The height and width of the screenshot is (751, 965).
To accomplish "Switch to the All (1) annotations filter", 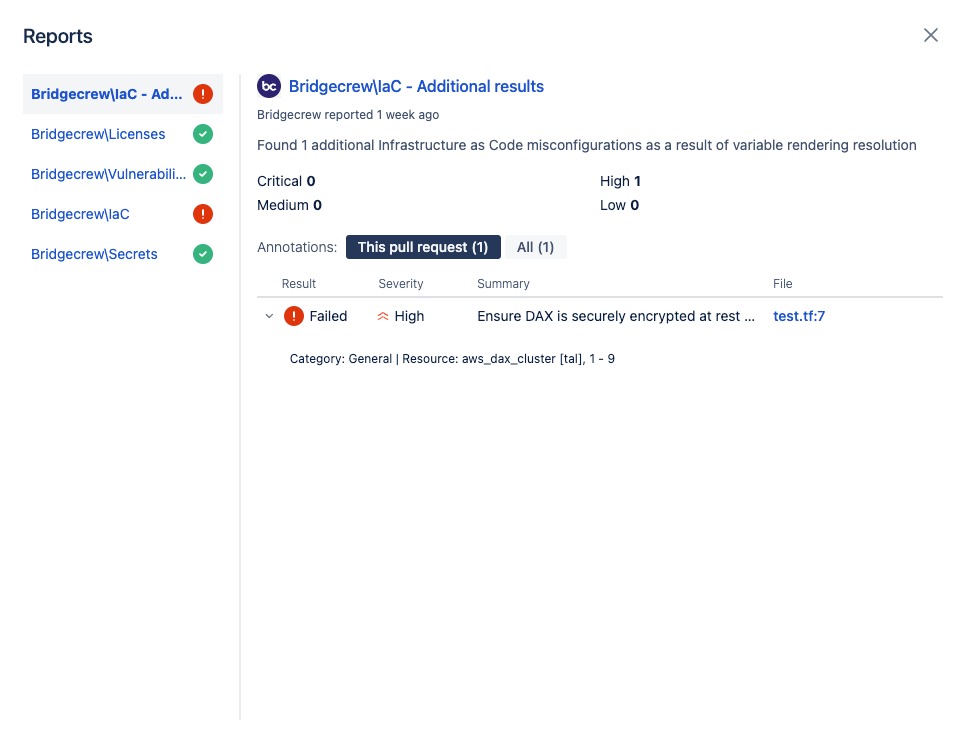I will pyautogui.click(x=535, y=247).
